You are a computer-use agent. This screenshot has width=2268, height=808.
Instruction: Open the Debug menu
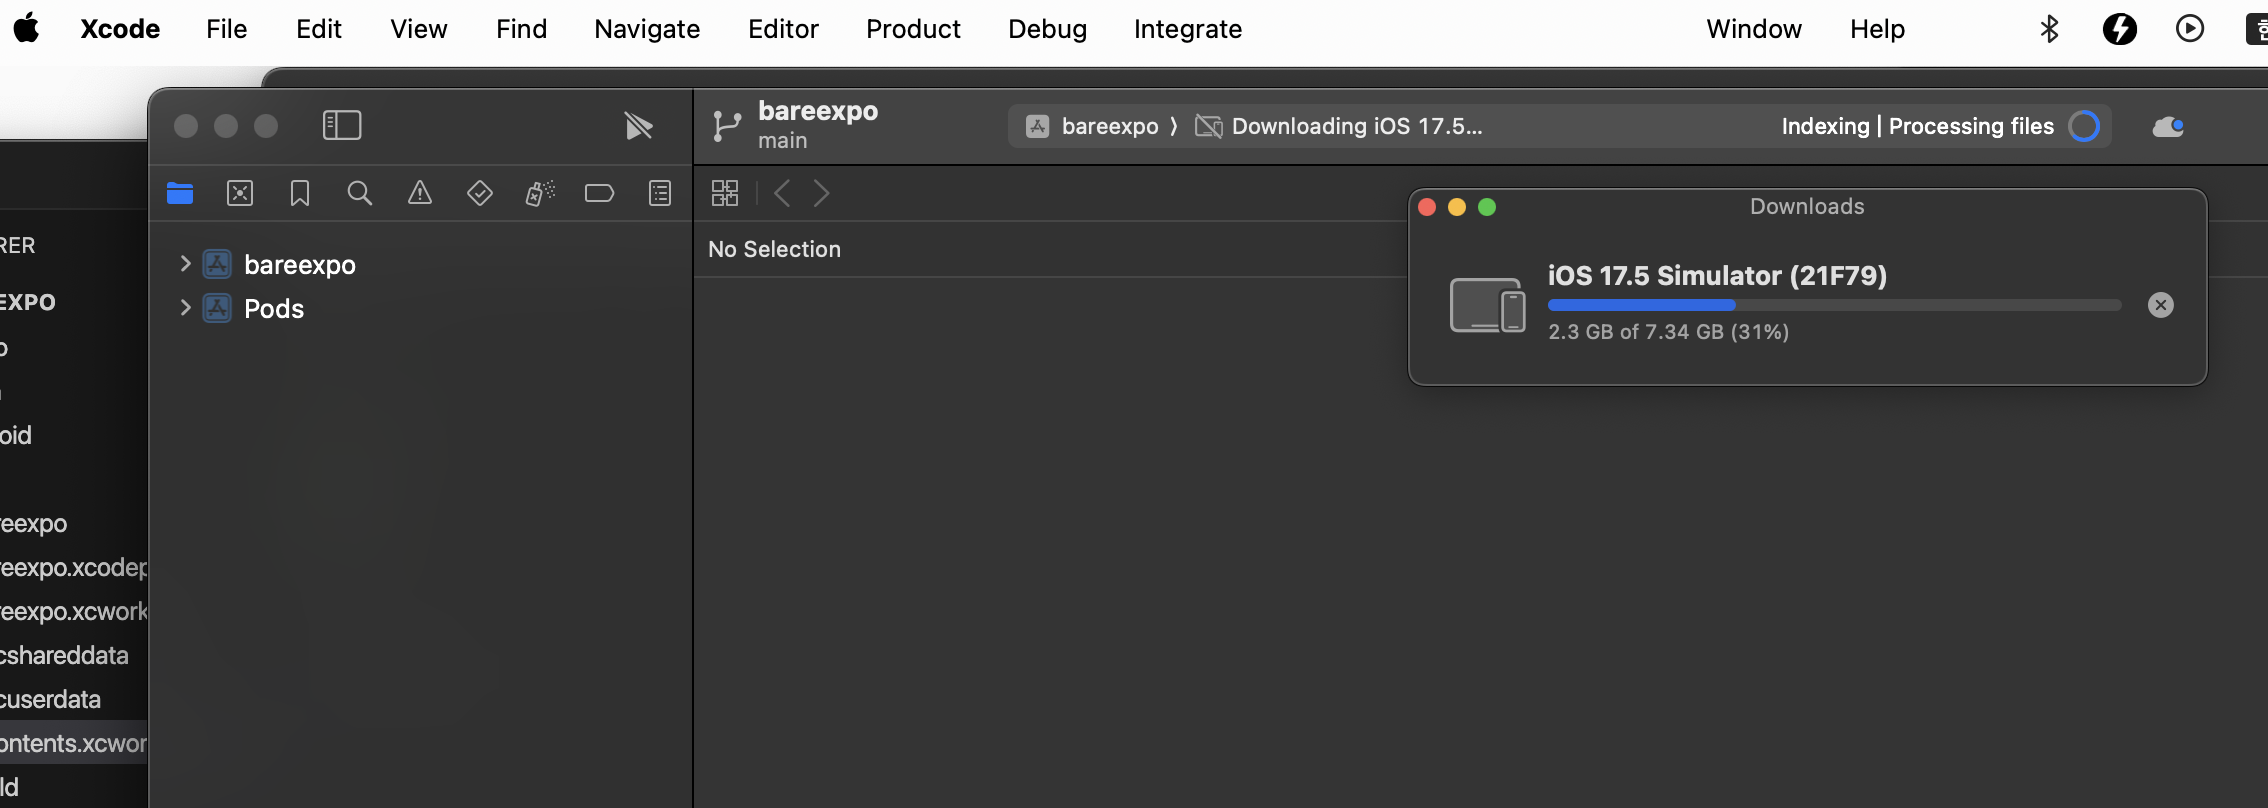click(1047, 29)
